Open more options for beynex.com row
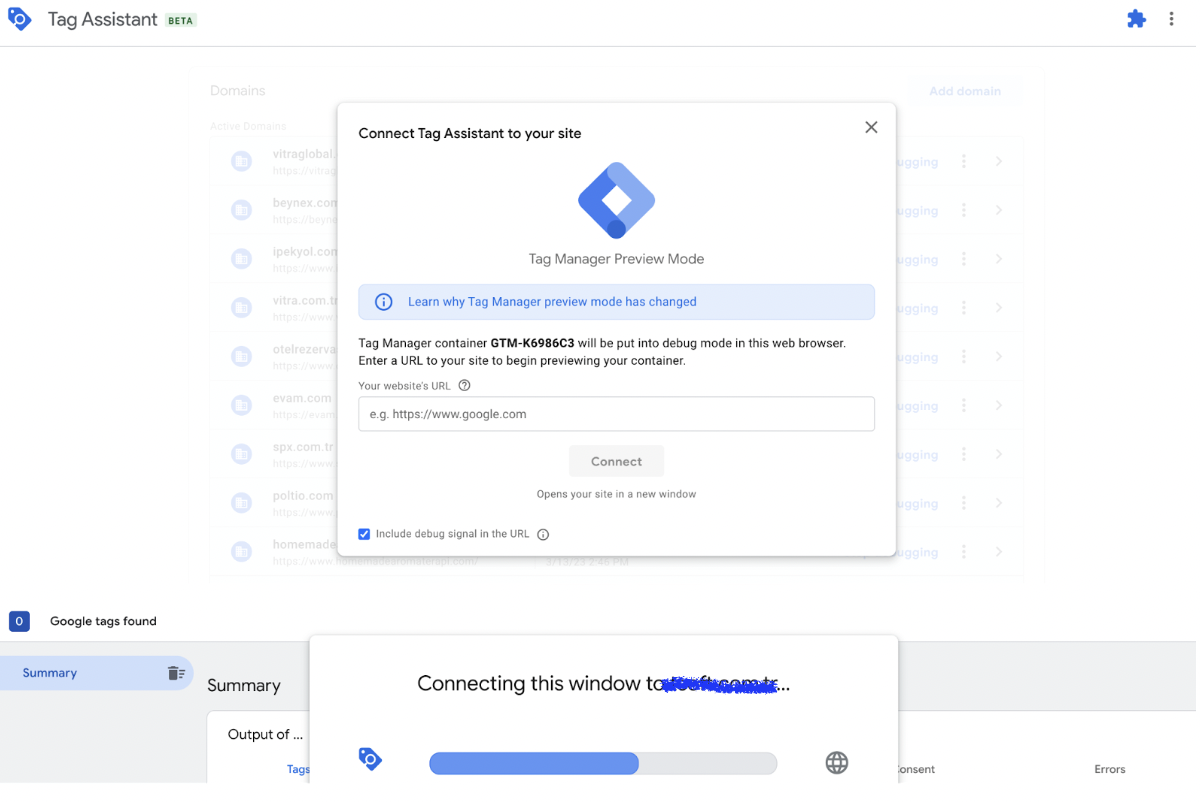1200x802 pixels. (x=964, y=210)
